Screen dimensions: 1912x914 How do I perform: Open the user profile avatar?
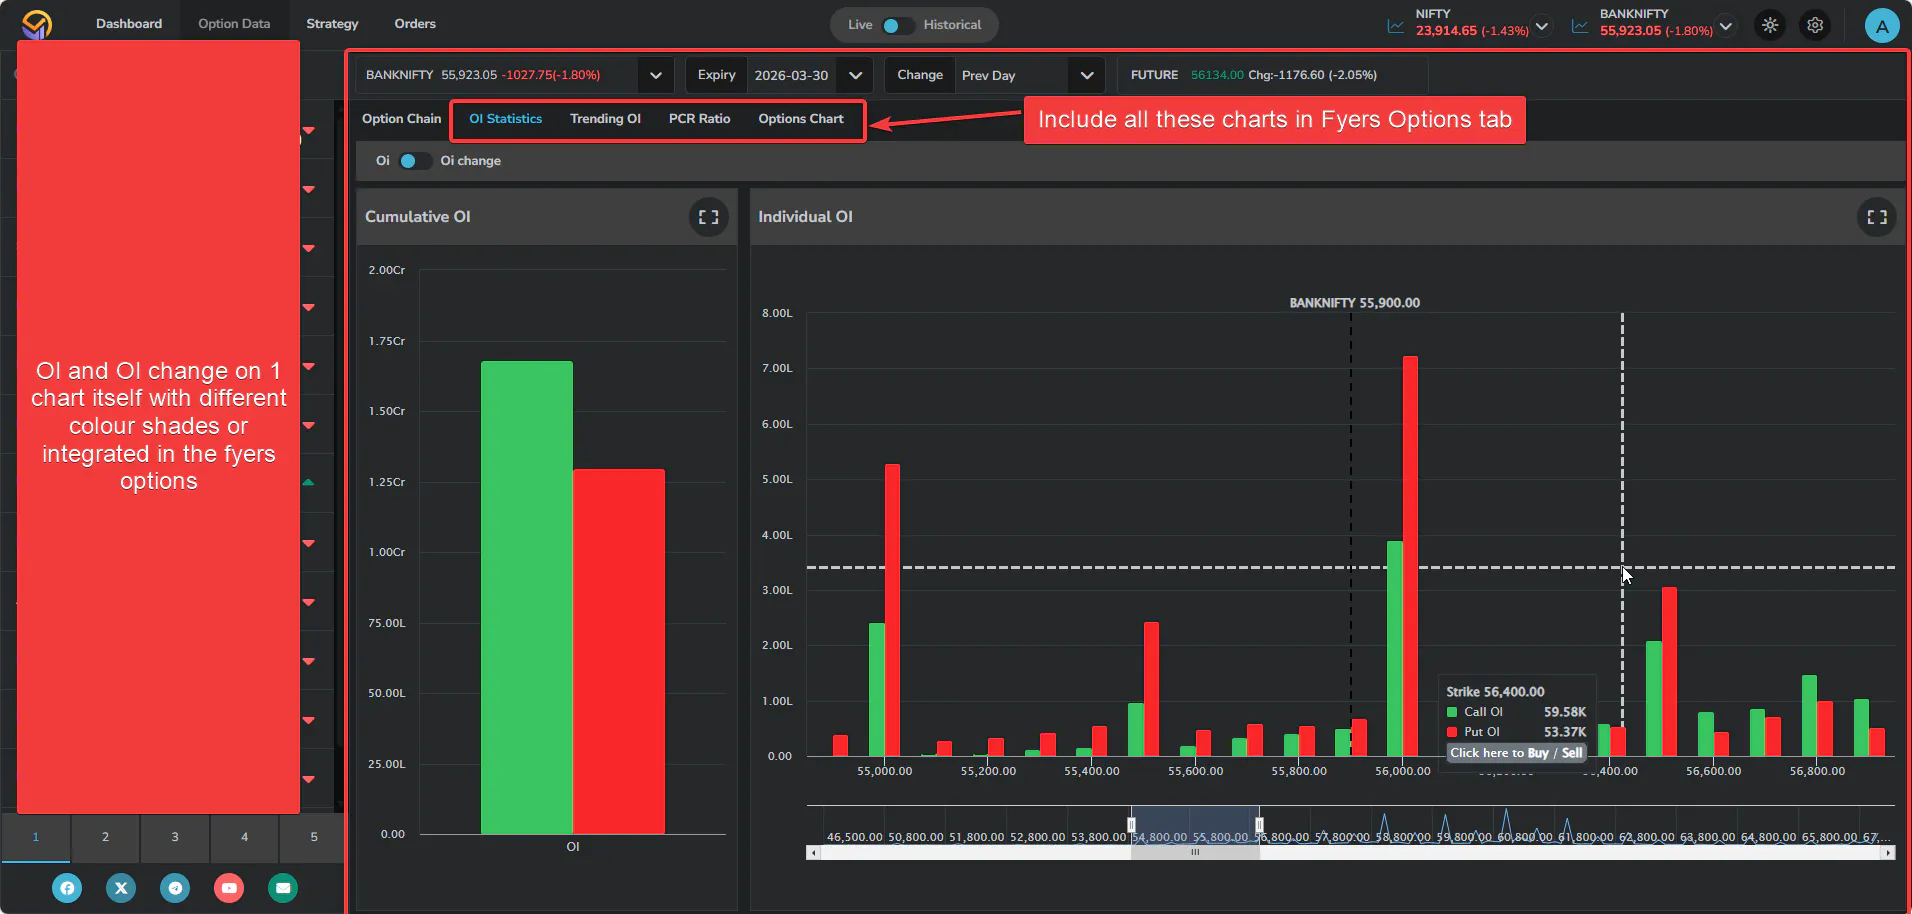pyautogui.click(x=1881, y=26)
